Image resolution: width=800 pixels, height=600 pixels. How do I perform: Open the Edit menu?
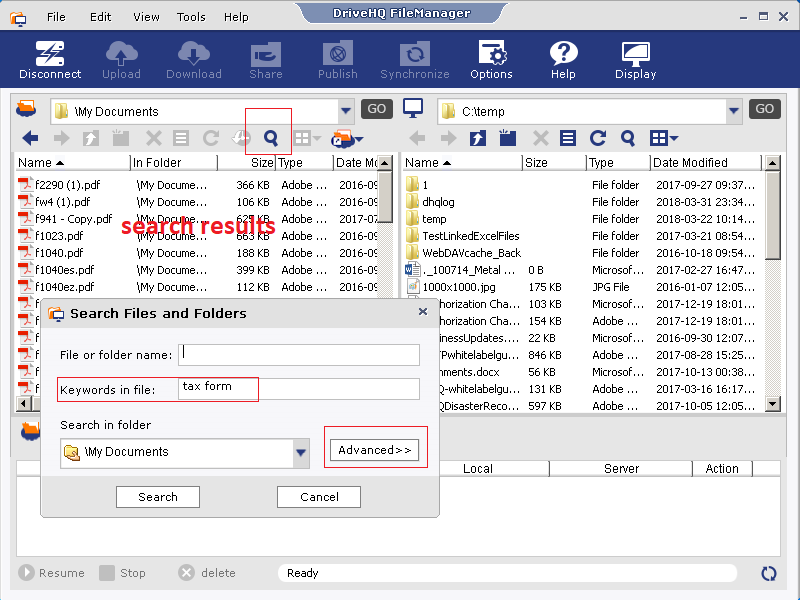click(x=100, y=17)
